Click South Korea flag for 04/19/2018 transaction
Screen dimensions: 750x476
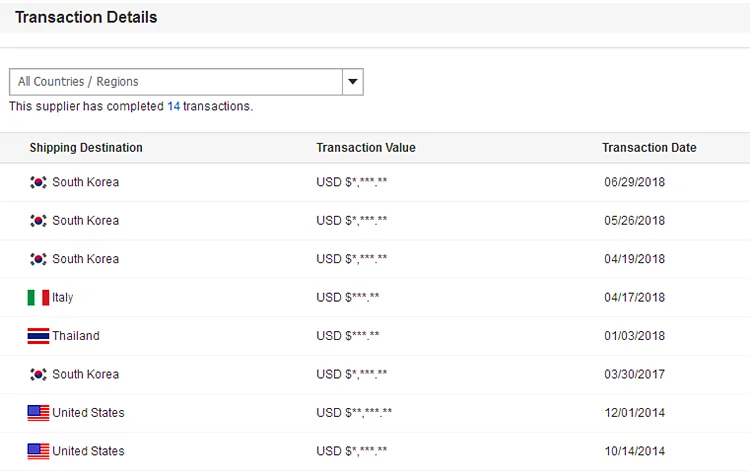pyautogui.click(x=38, y=259)
